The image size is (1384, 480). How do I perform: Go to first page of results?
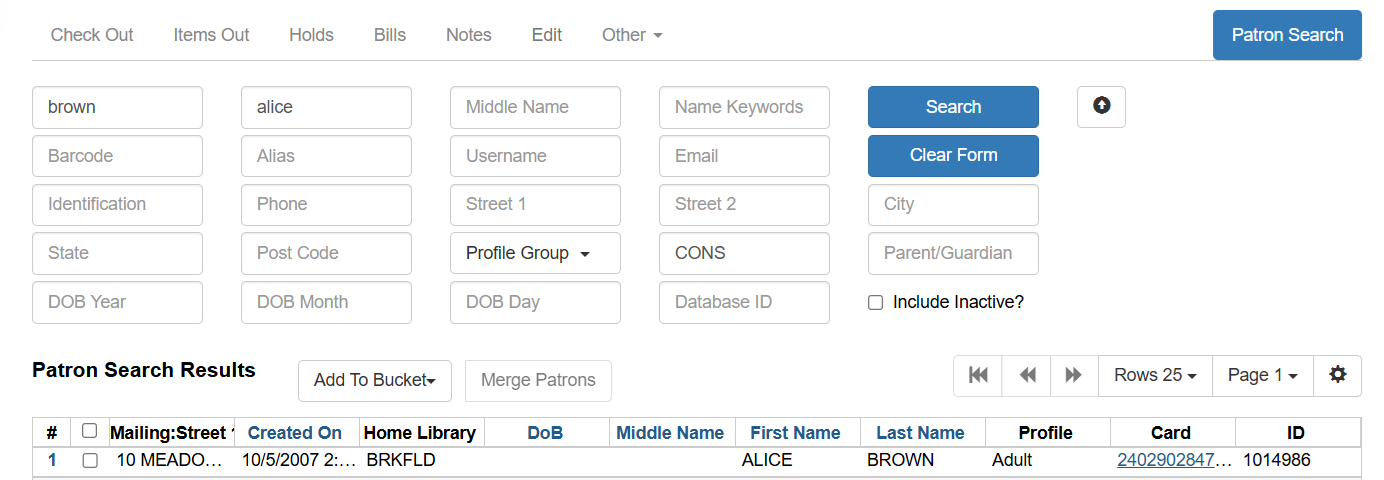pos(978,375)
